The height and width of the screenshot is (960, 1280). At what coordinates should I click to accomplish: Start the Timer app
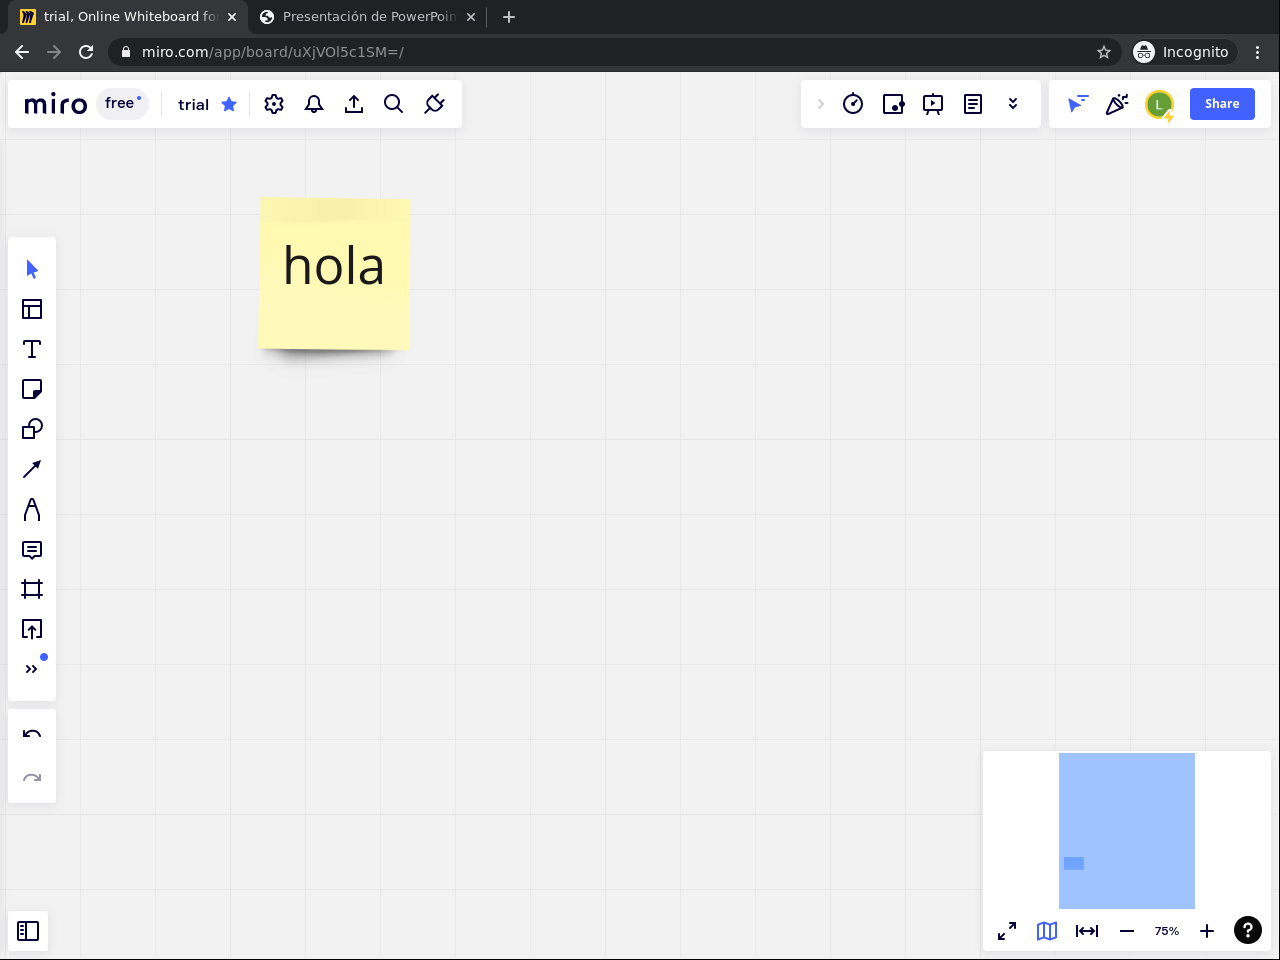[x=853, y=104]
